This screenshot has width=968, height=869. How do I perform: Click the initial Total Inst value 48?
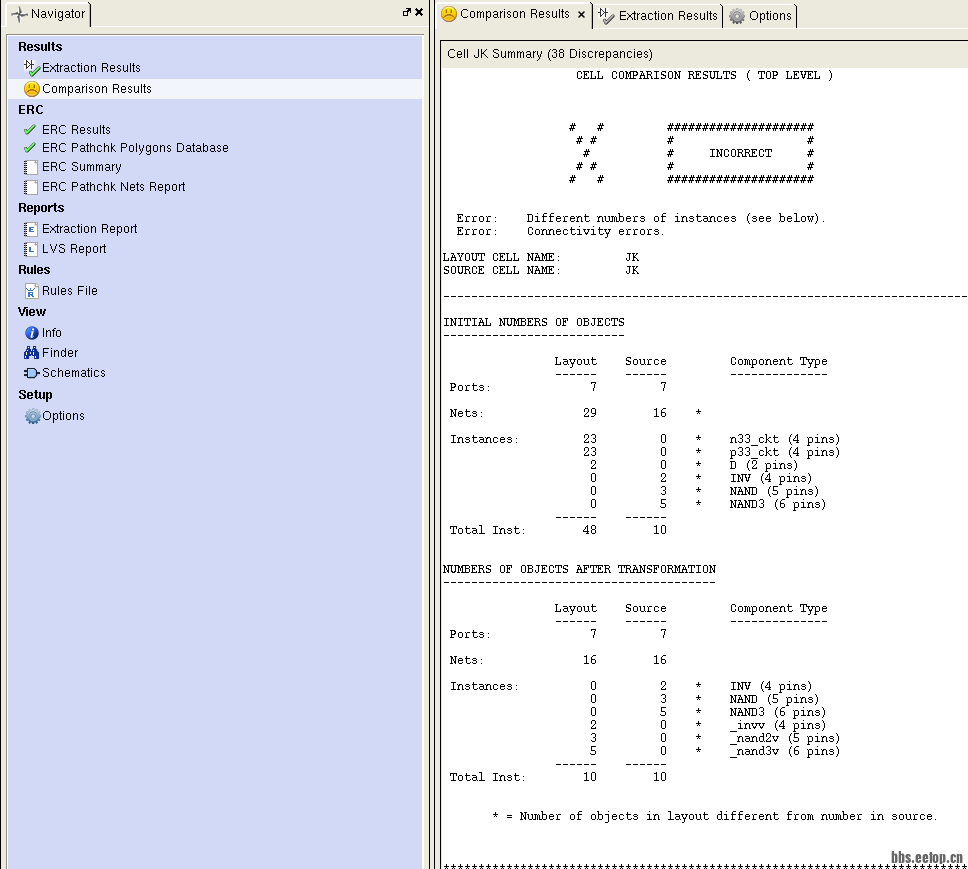590,530
